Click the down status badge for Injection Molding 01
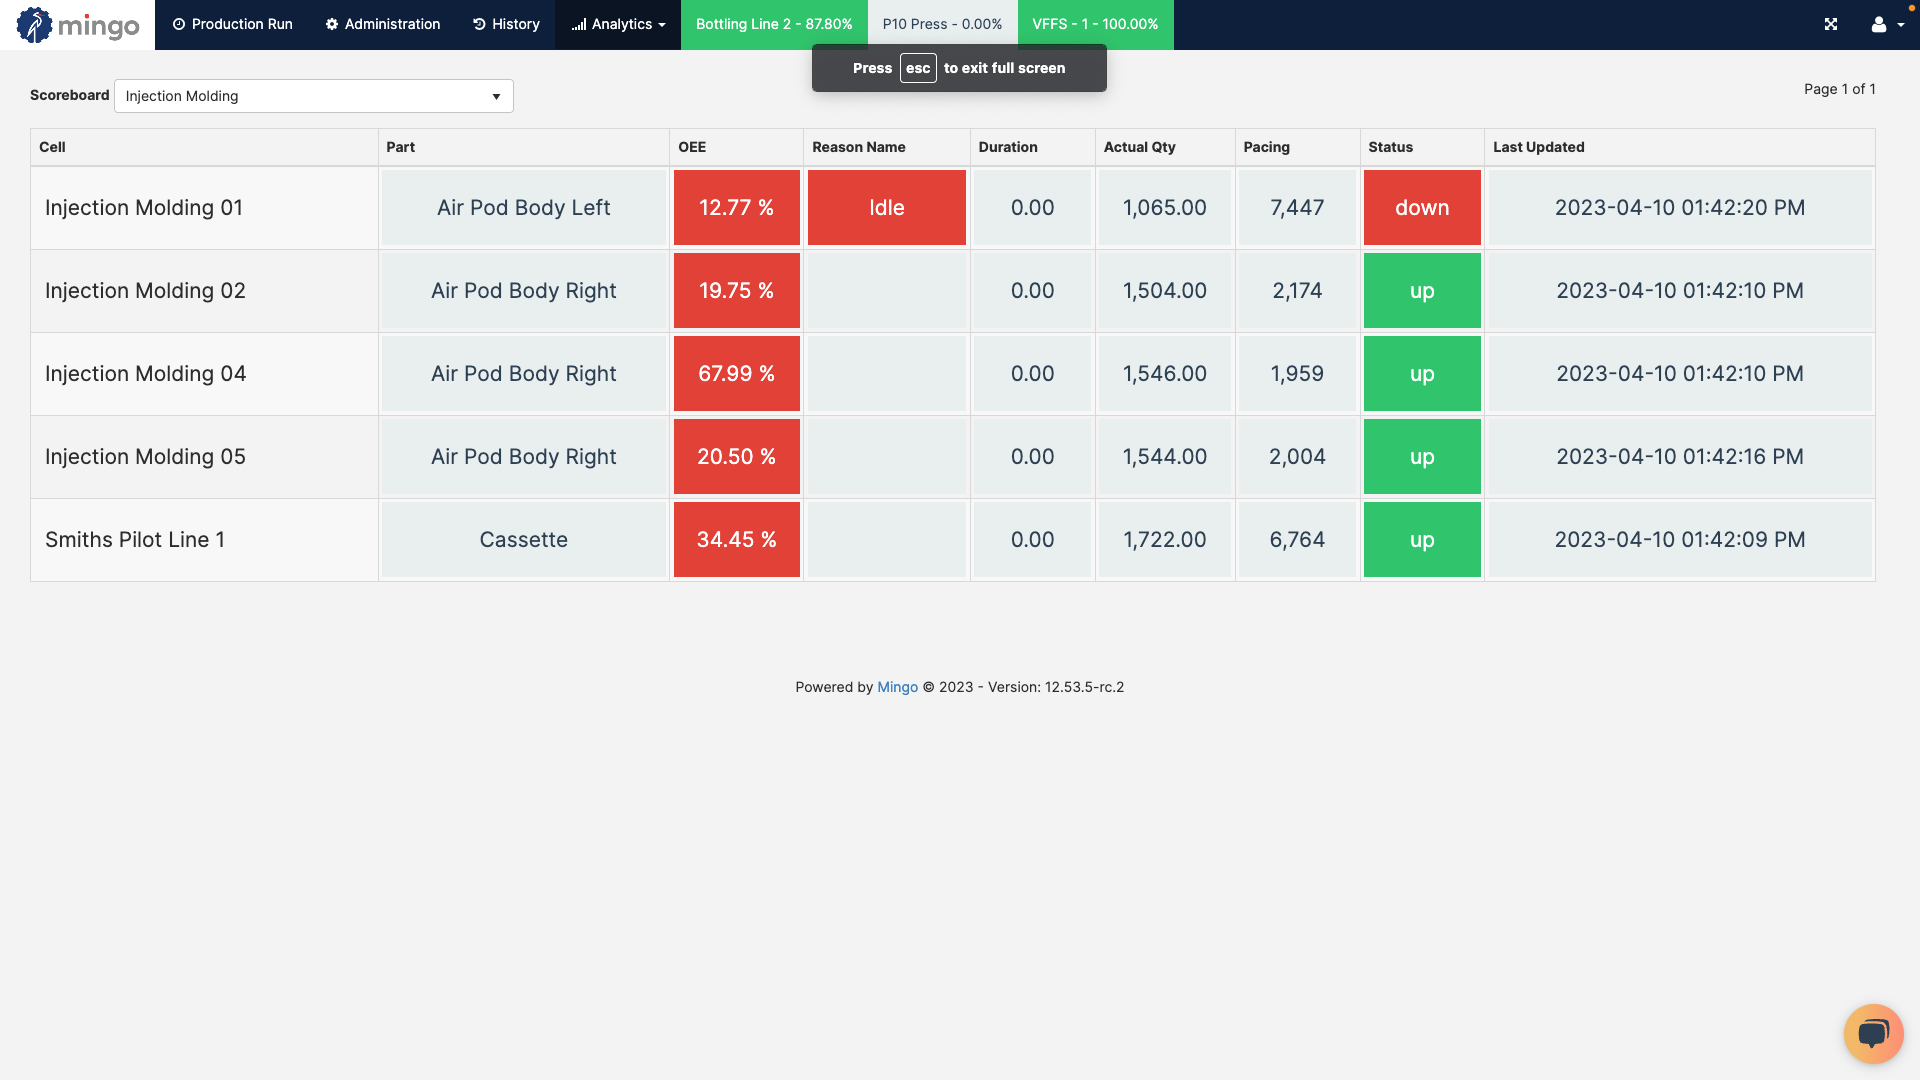Screen dimensions: 1920x1080 (x=1421, y=207)
